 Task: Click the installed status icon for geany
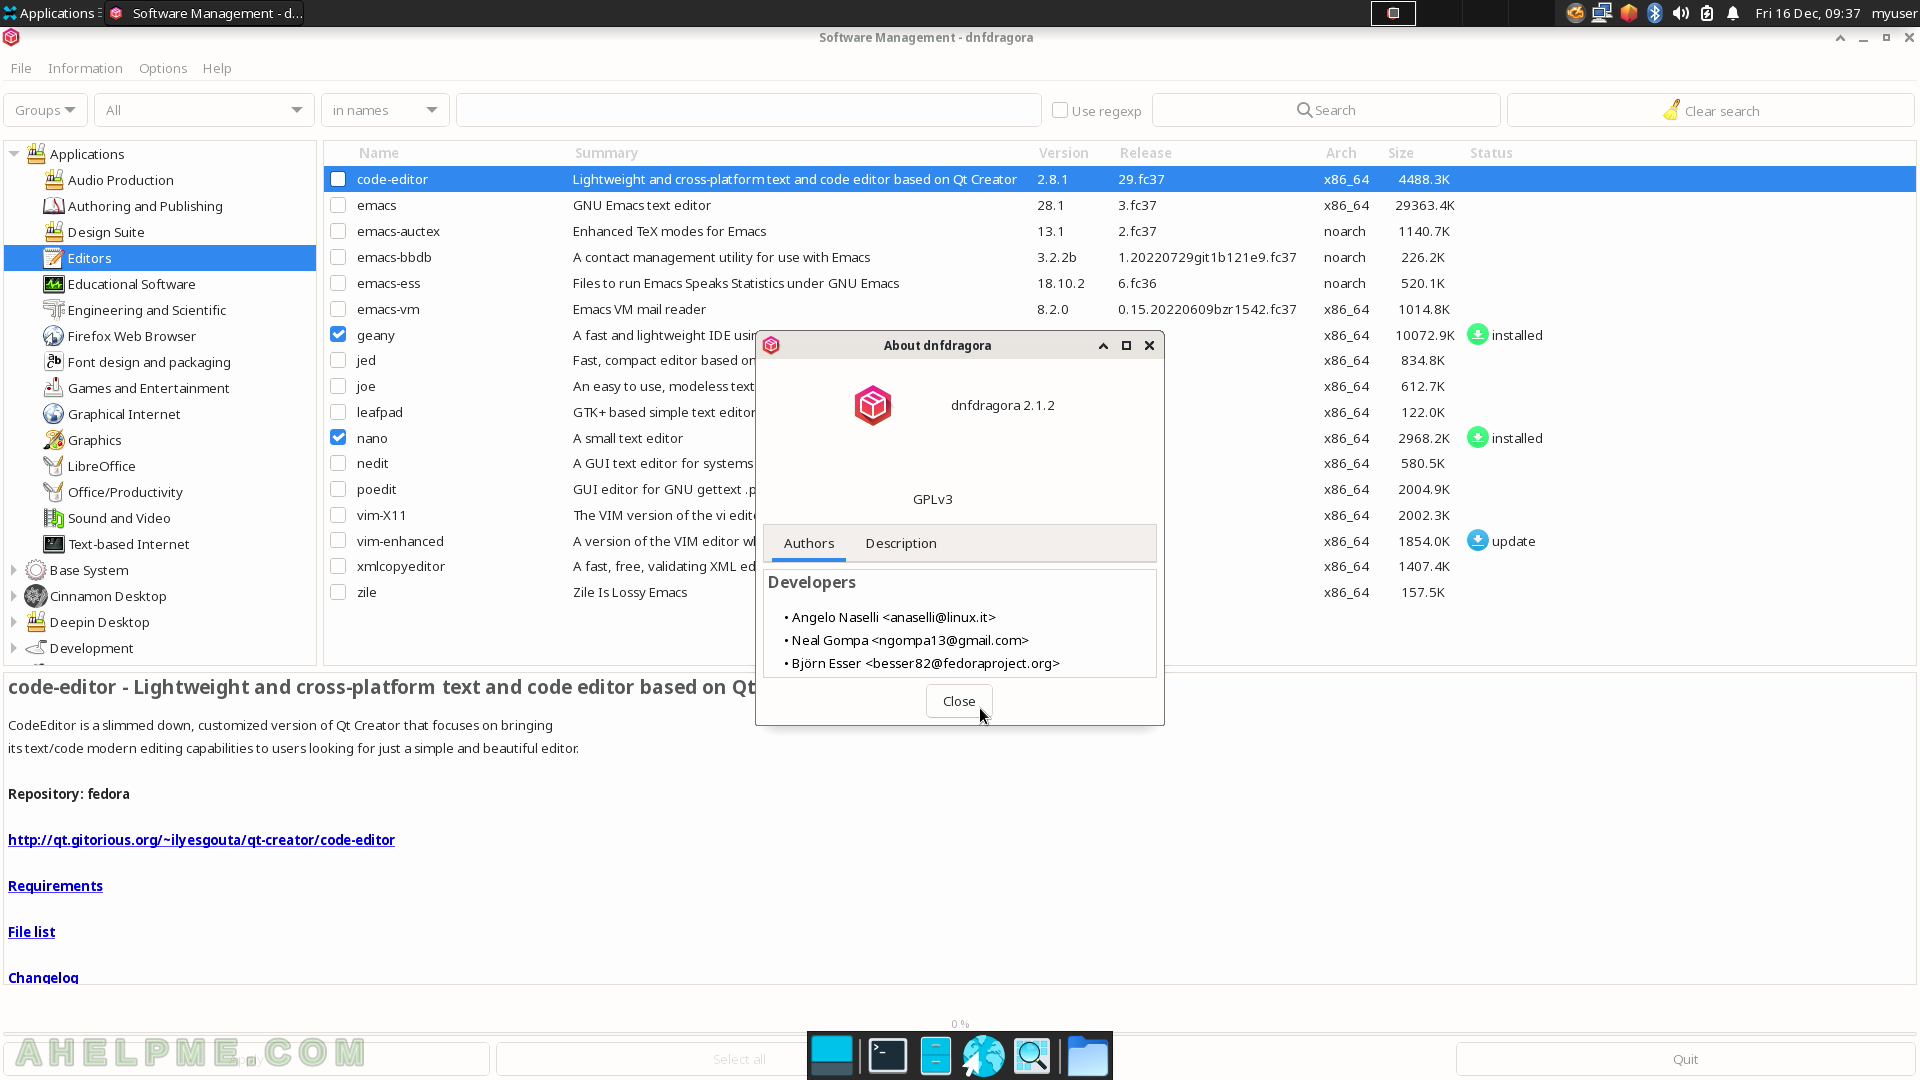point(1477,335)
